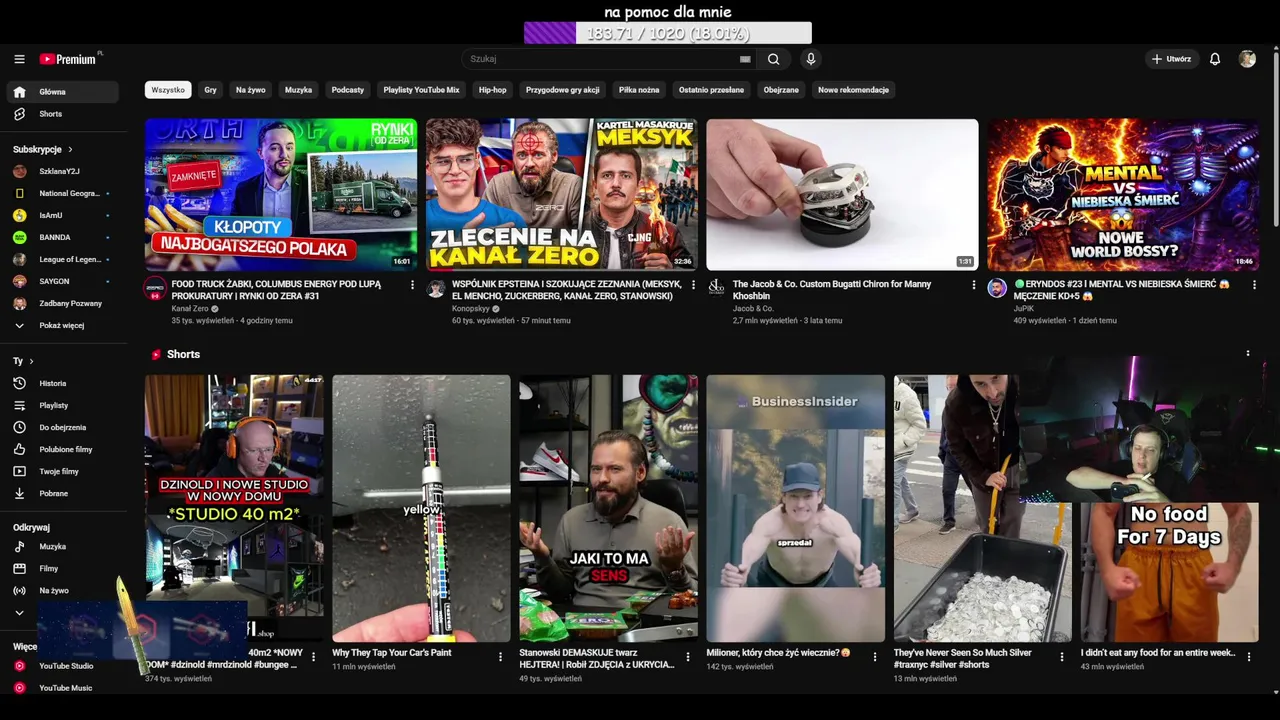Select the Piłka nożna filter chip

click(639, 90)
